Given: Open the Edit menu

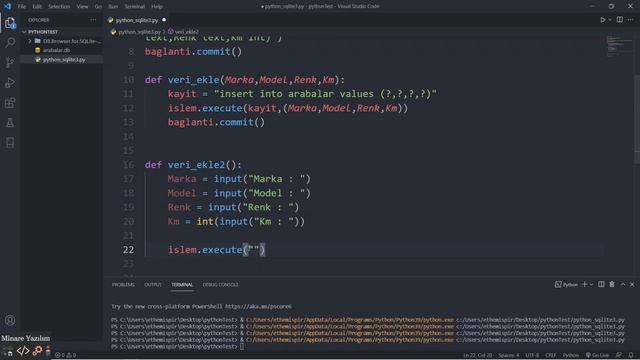Looking at the screenshot, I should (37, 7).
